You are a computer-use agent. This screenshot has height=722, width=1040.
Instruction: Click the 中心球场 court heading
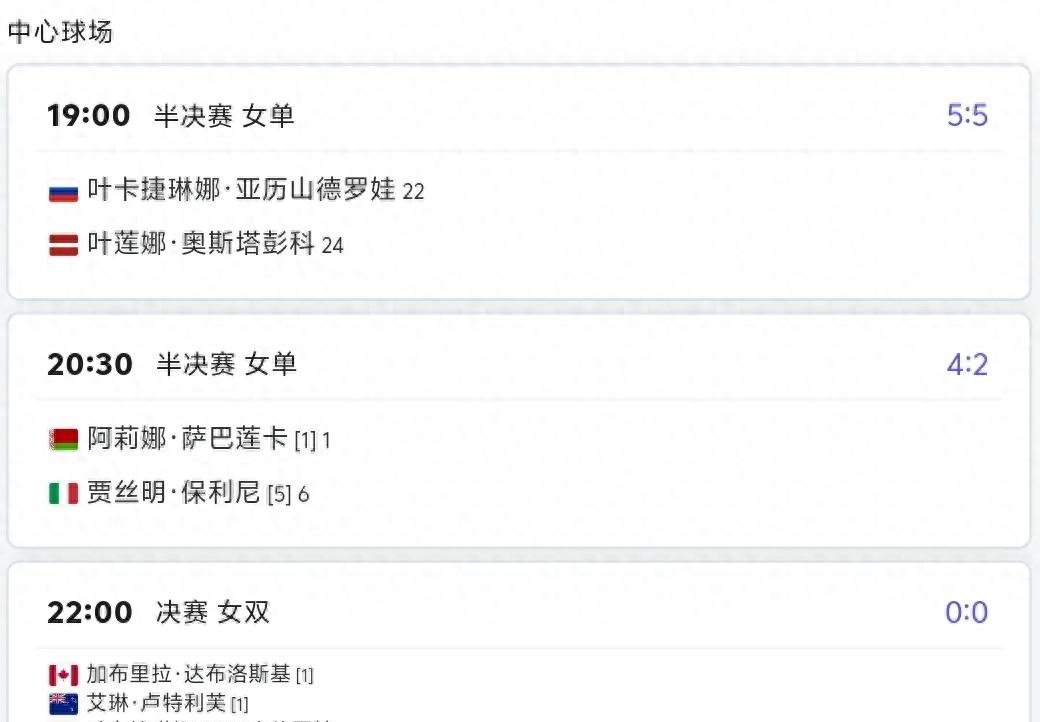point(60,32)
